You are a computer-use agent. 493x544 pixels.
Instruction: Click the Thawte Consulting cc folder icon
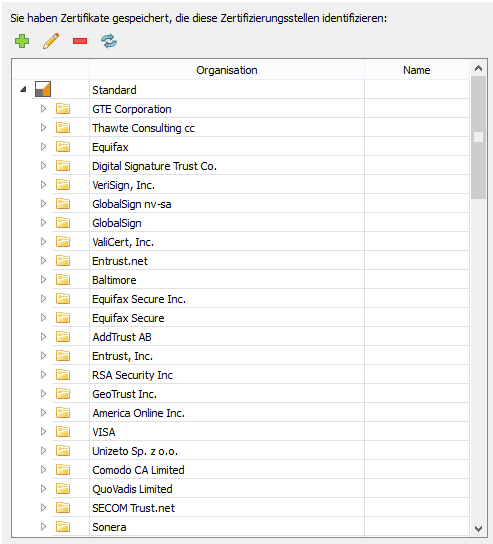coord(63,128)
